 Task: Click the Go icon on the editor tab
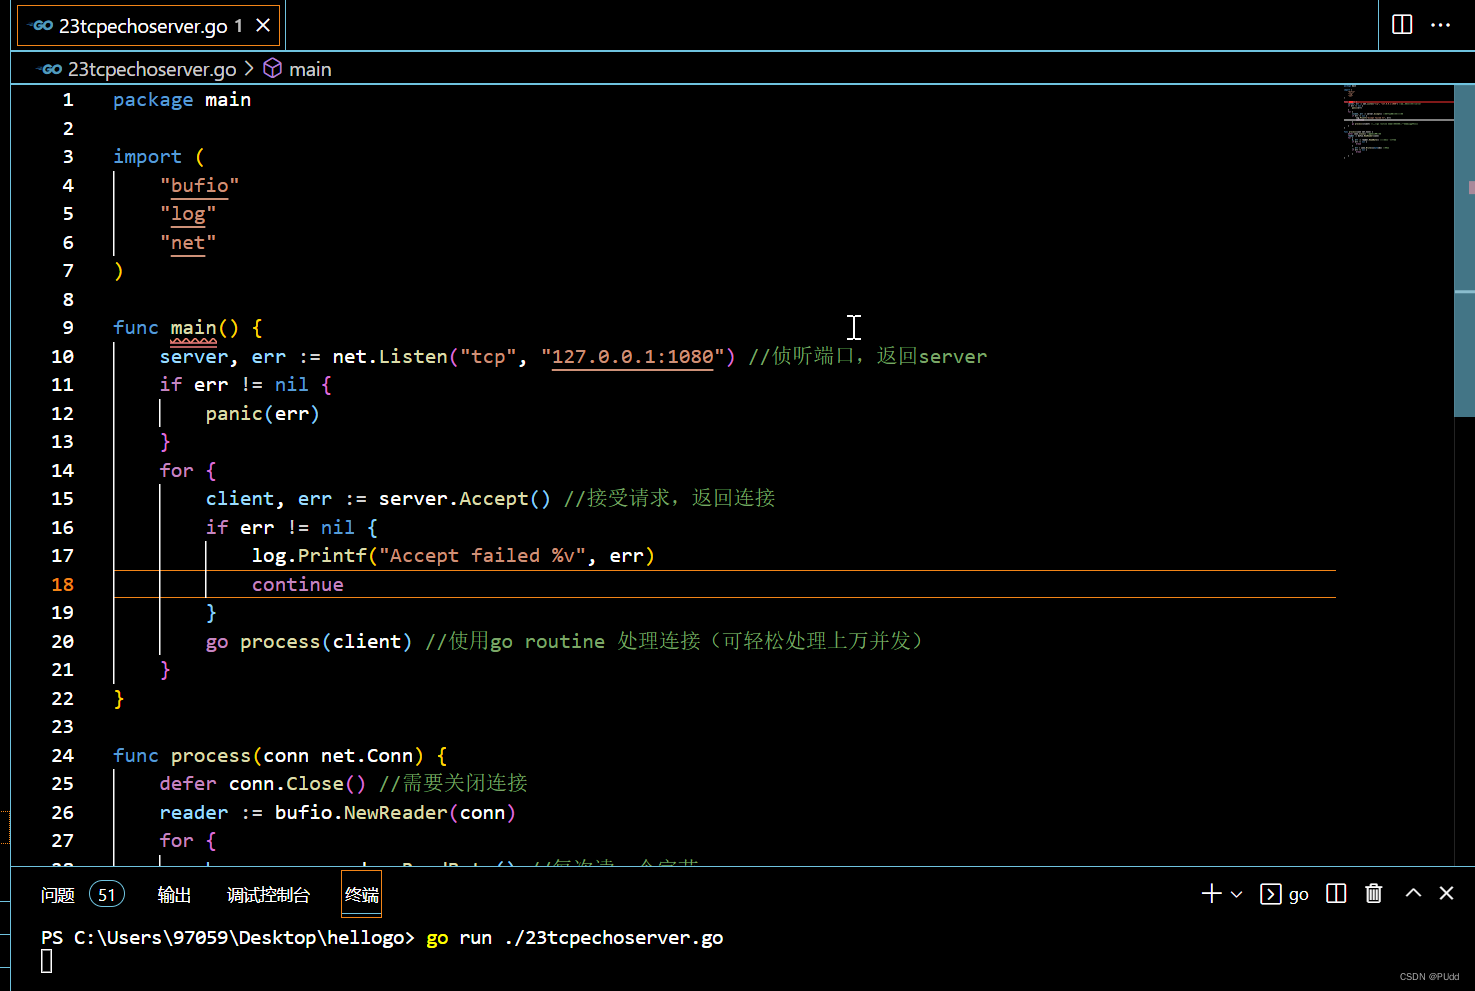pos(41,26)
